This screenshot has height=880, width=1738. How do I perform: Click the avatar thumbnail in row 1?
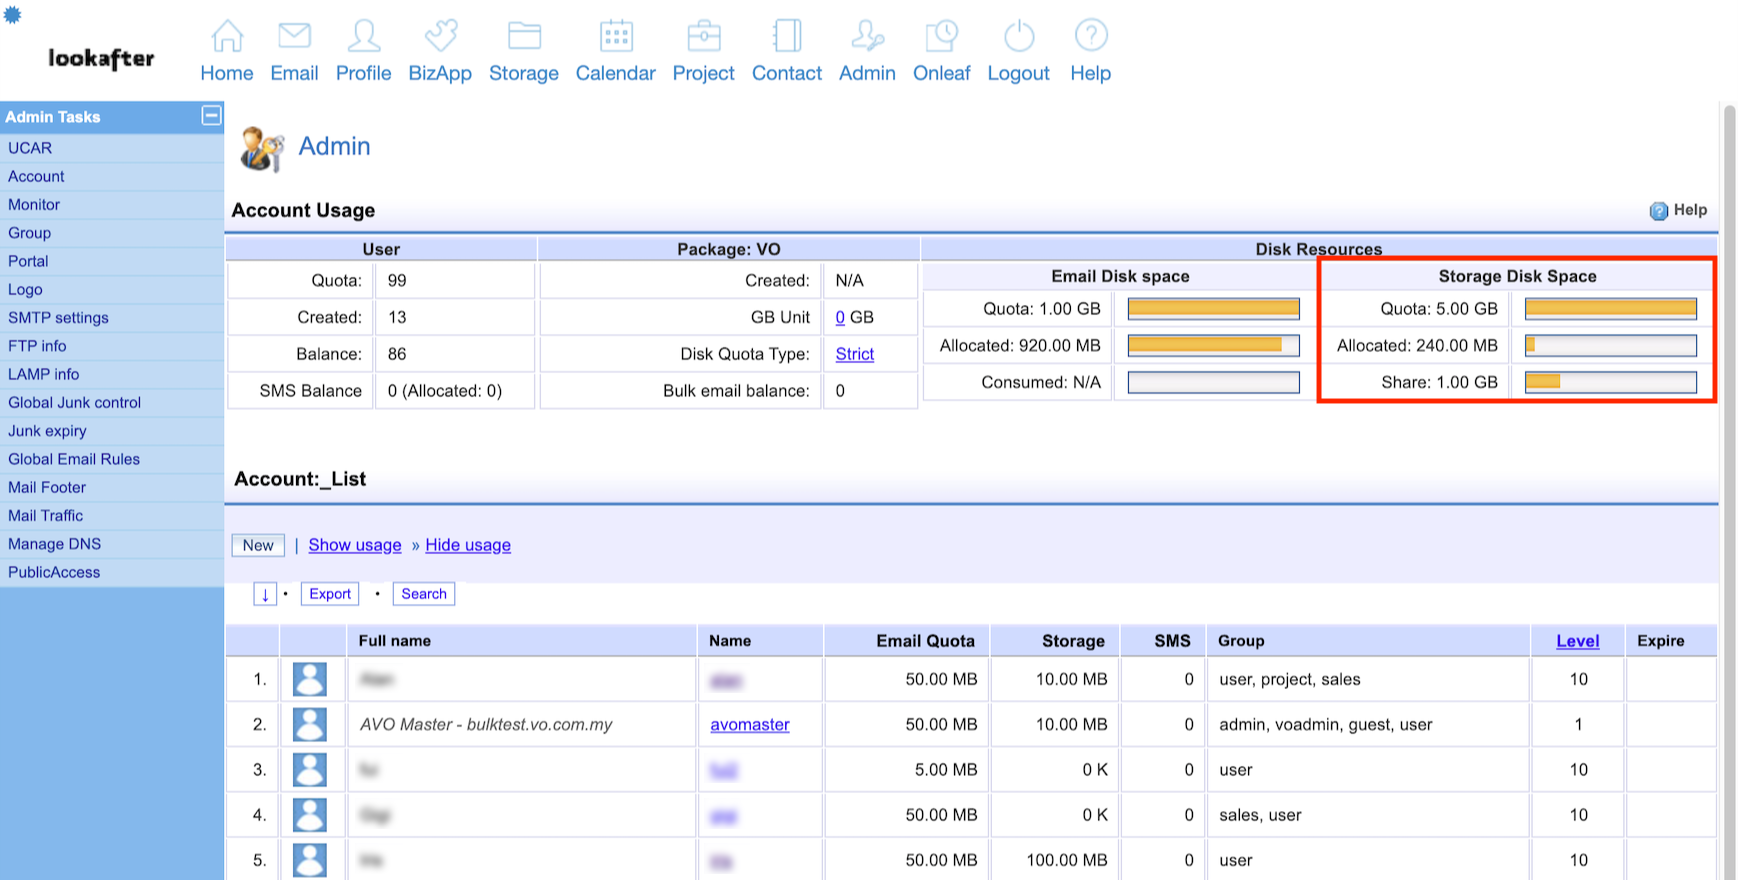coord(310,679)
